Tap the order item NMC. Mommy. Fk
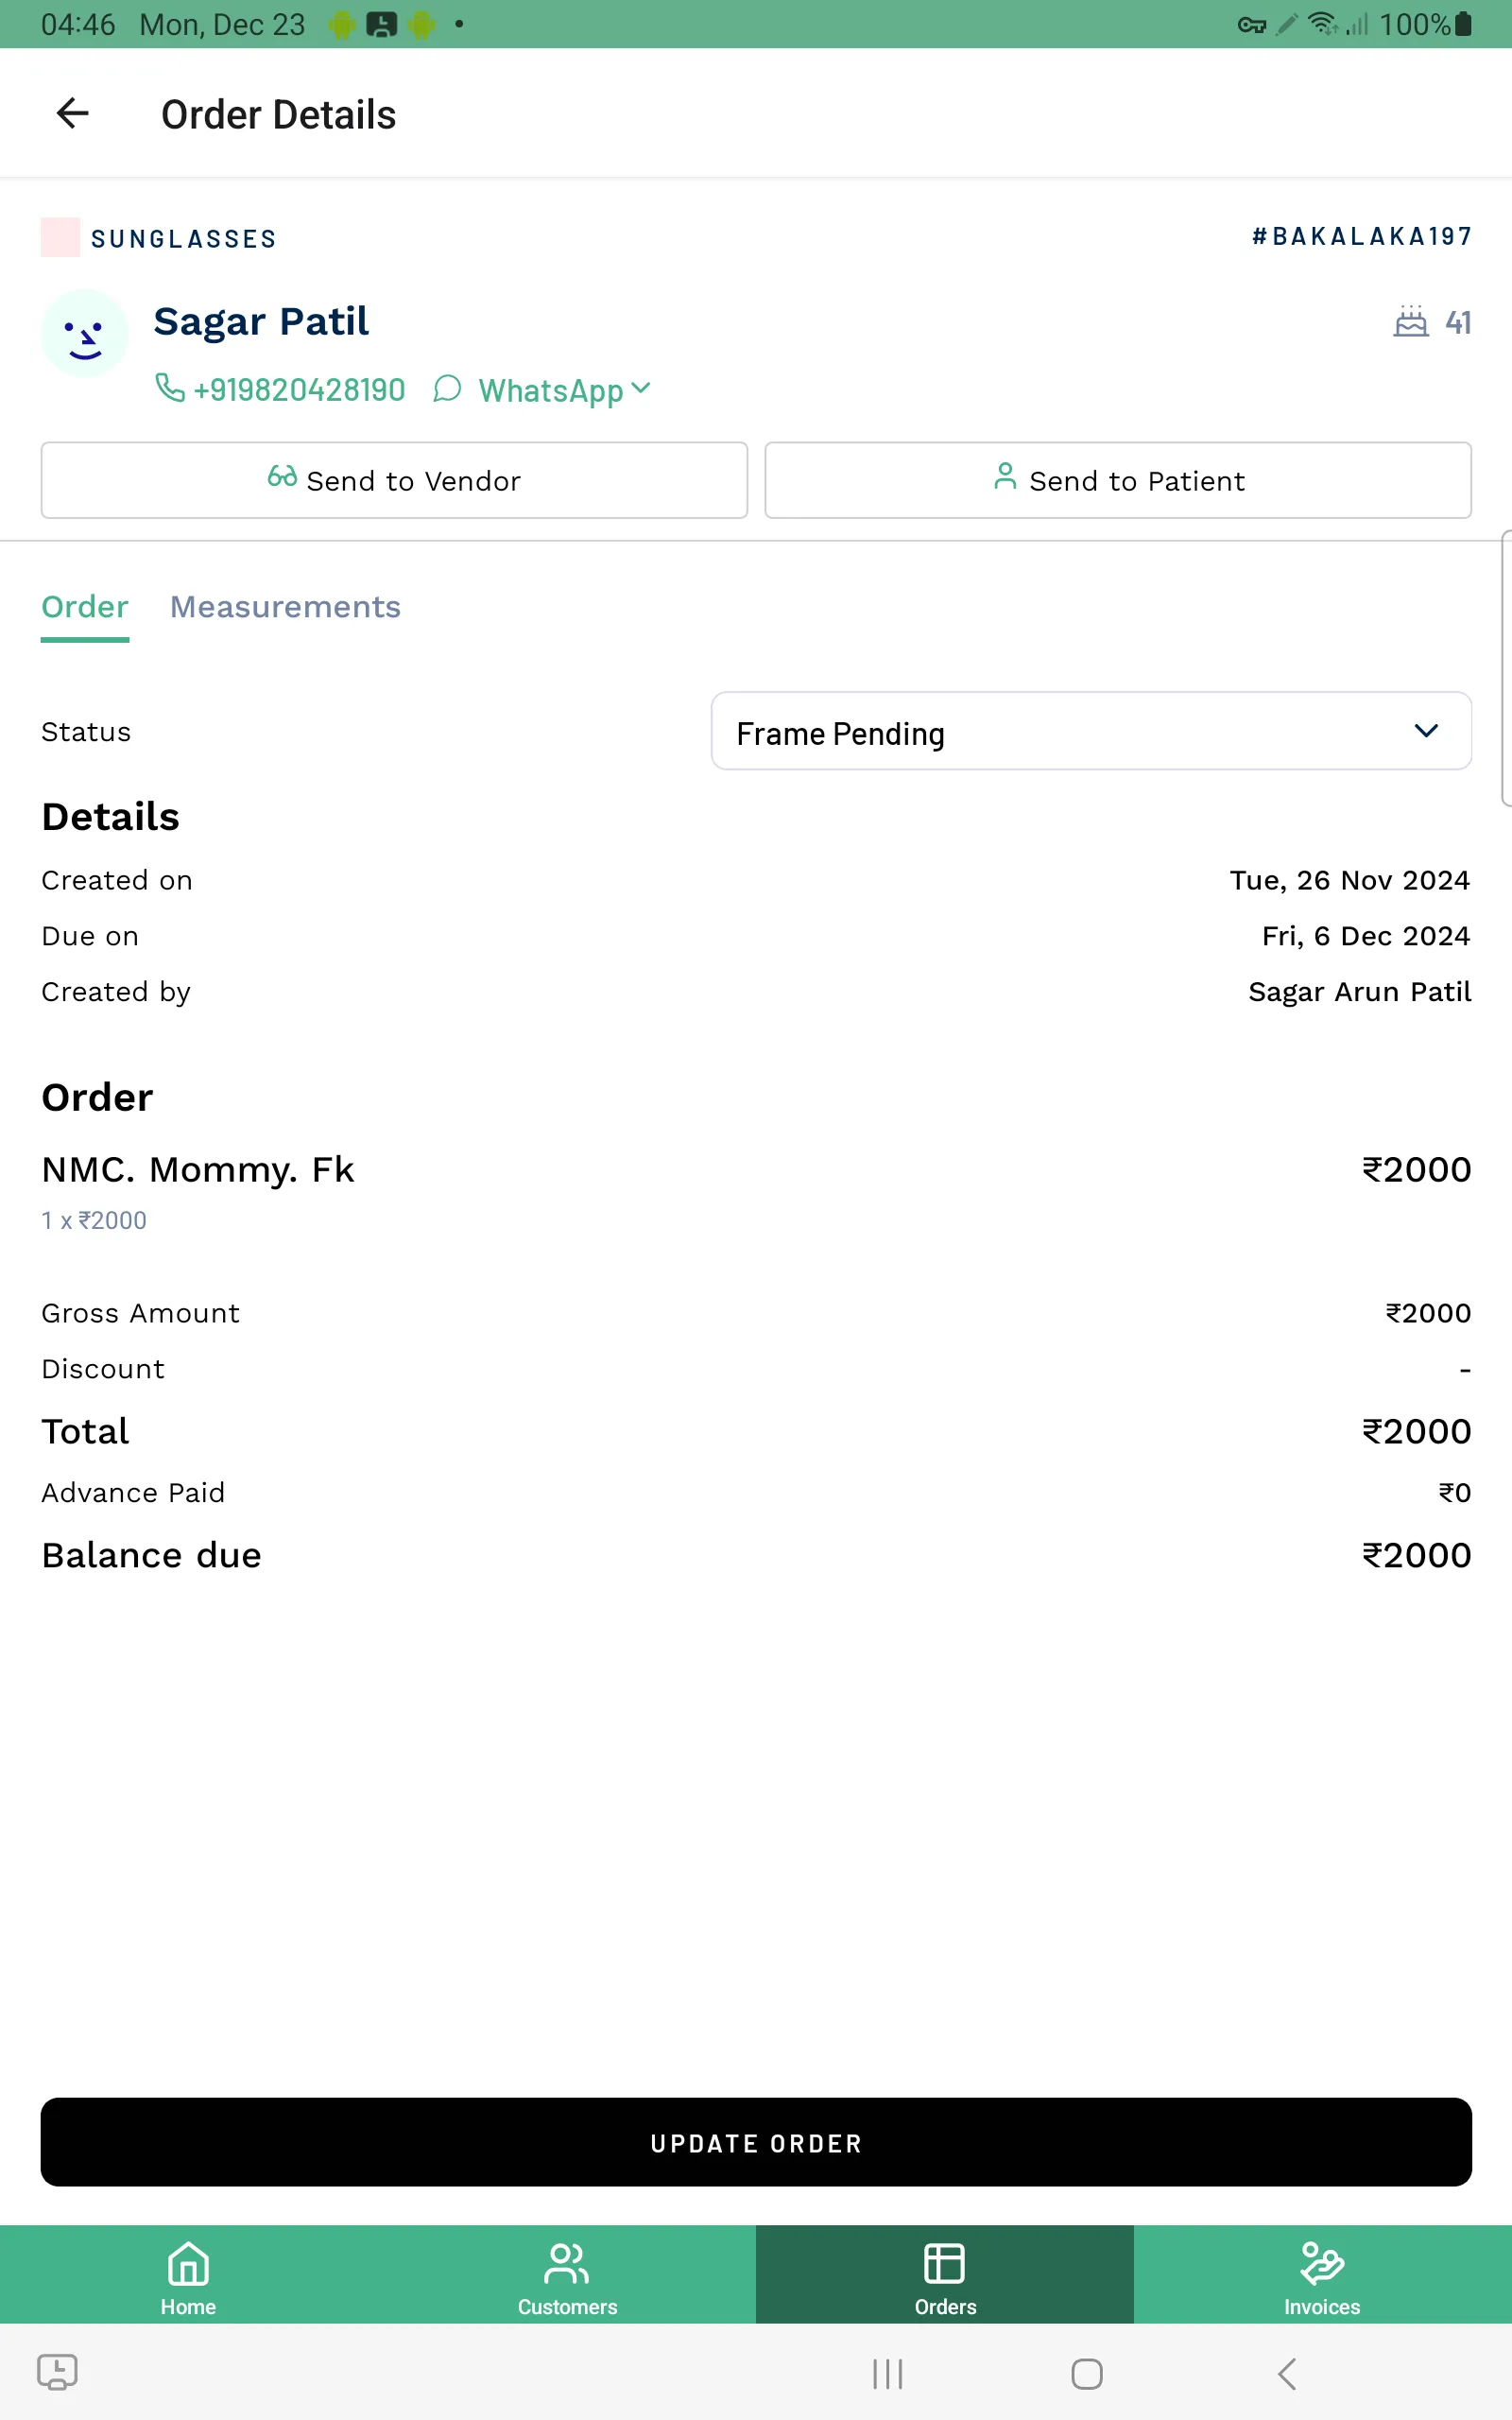This screenshot has height=2420, width=1512. 198,1169
